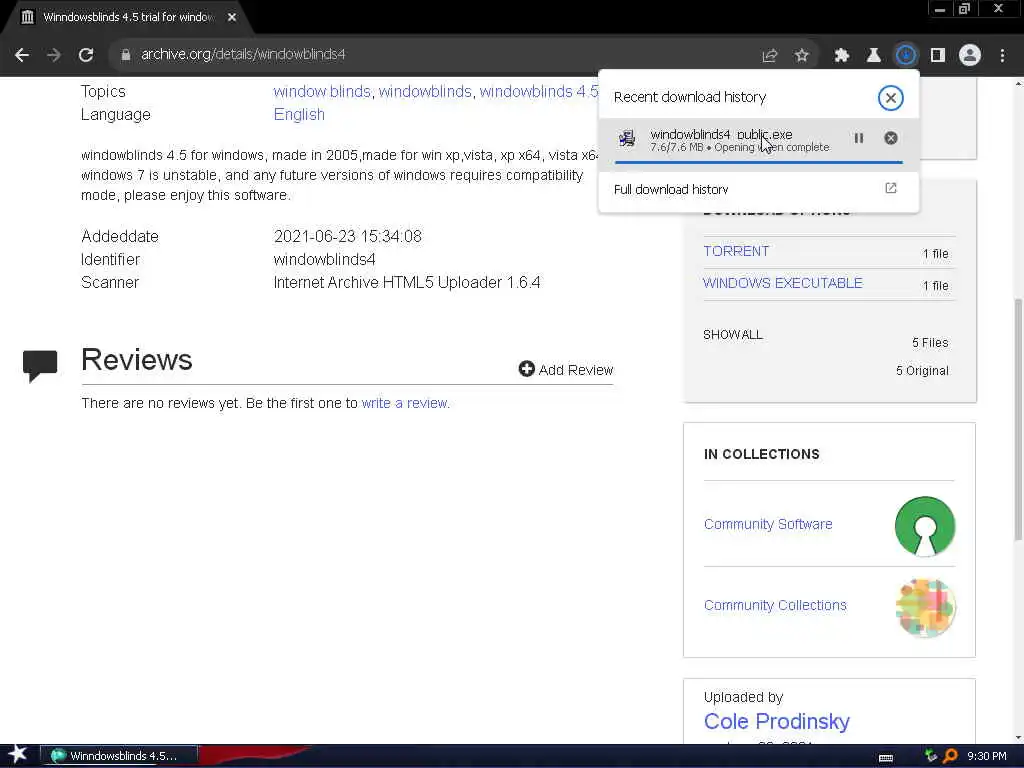Bookmark this page with the star
Screen dimensions: 1024x768
(802, 56)
